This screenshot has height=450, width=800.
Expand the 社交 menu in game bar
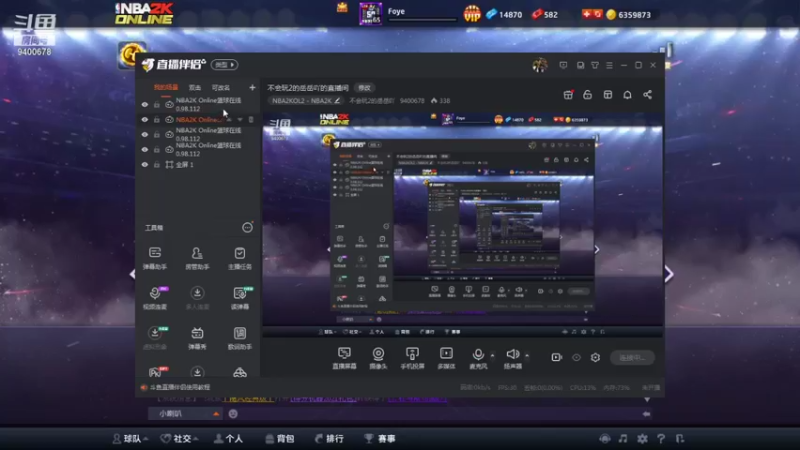180,438
